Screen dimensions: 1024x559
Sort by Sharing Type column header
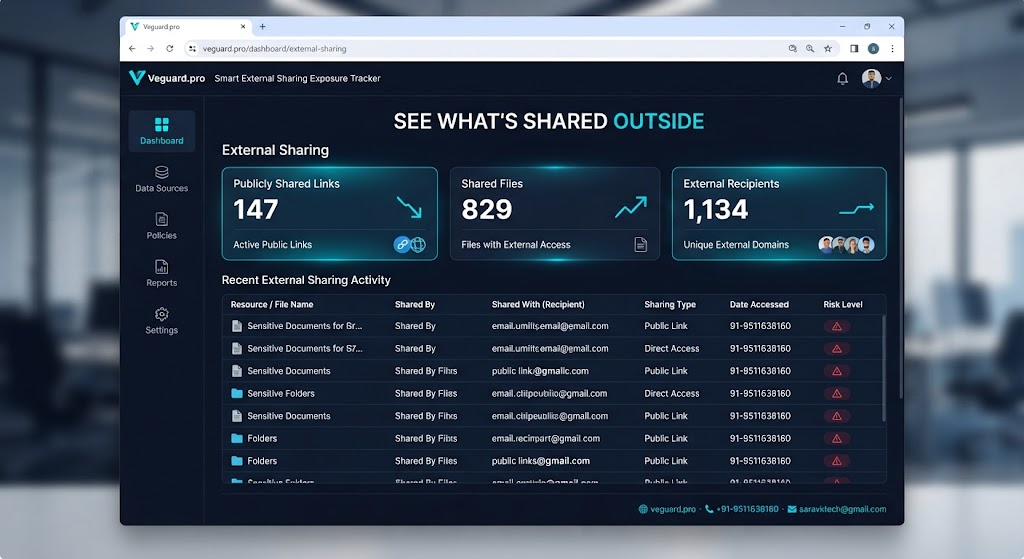(670, 304)
